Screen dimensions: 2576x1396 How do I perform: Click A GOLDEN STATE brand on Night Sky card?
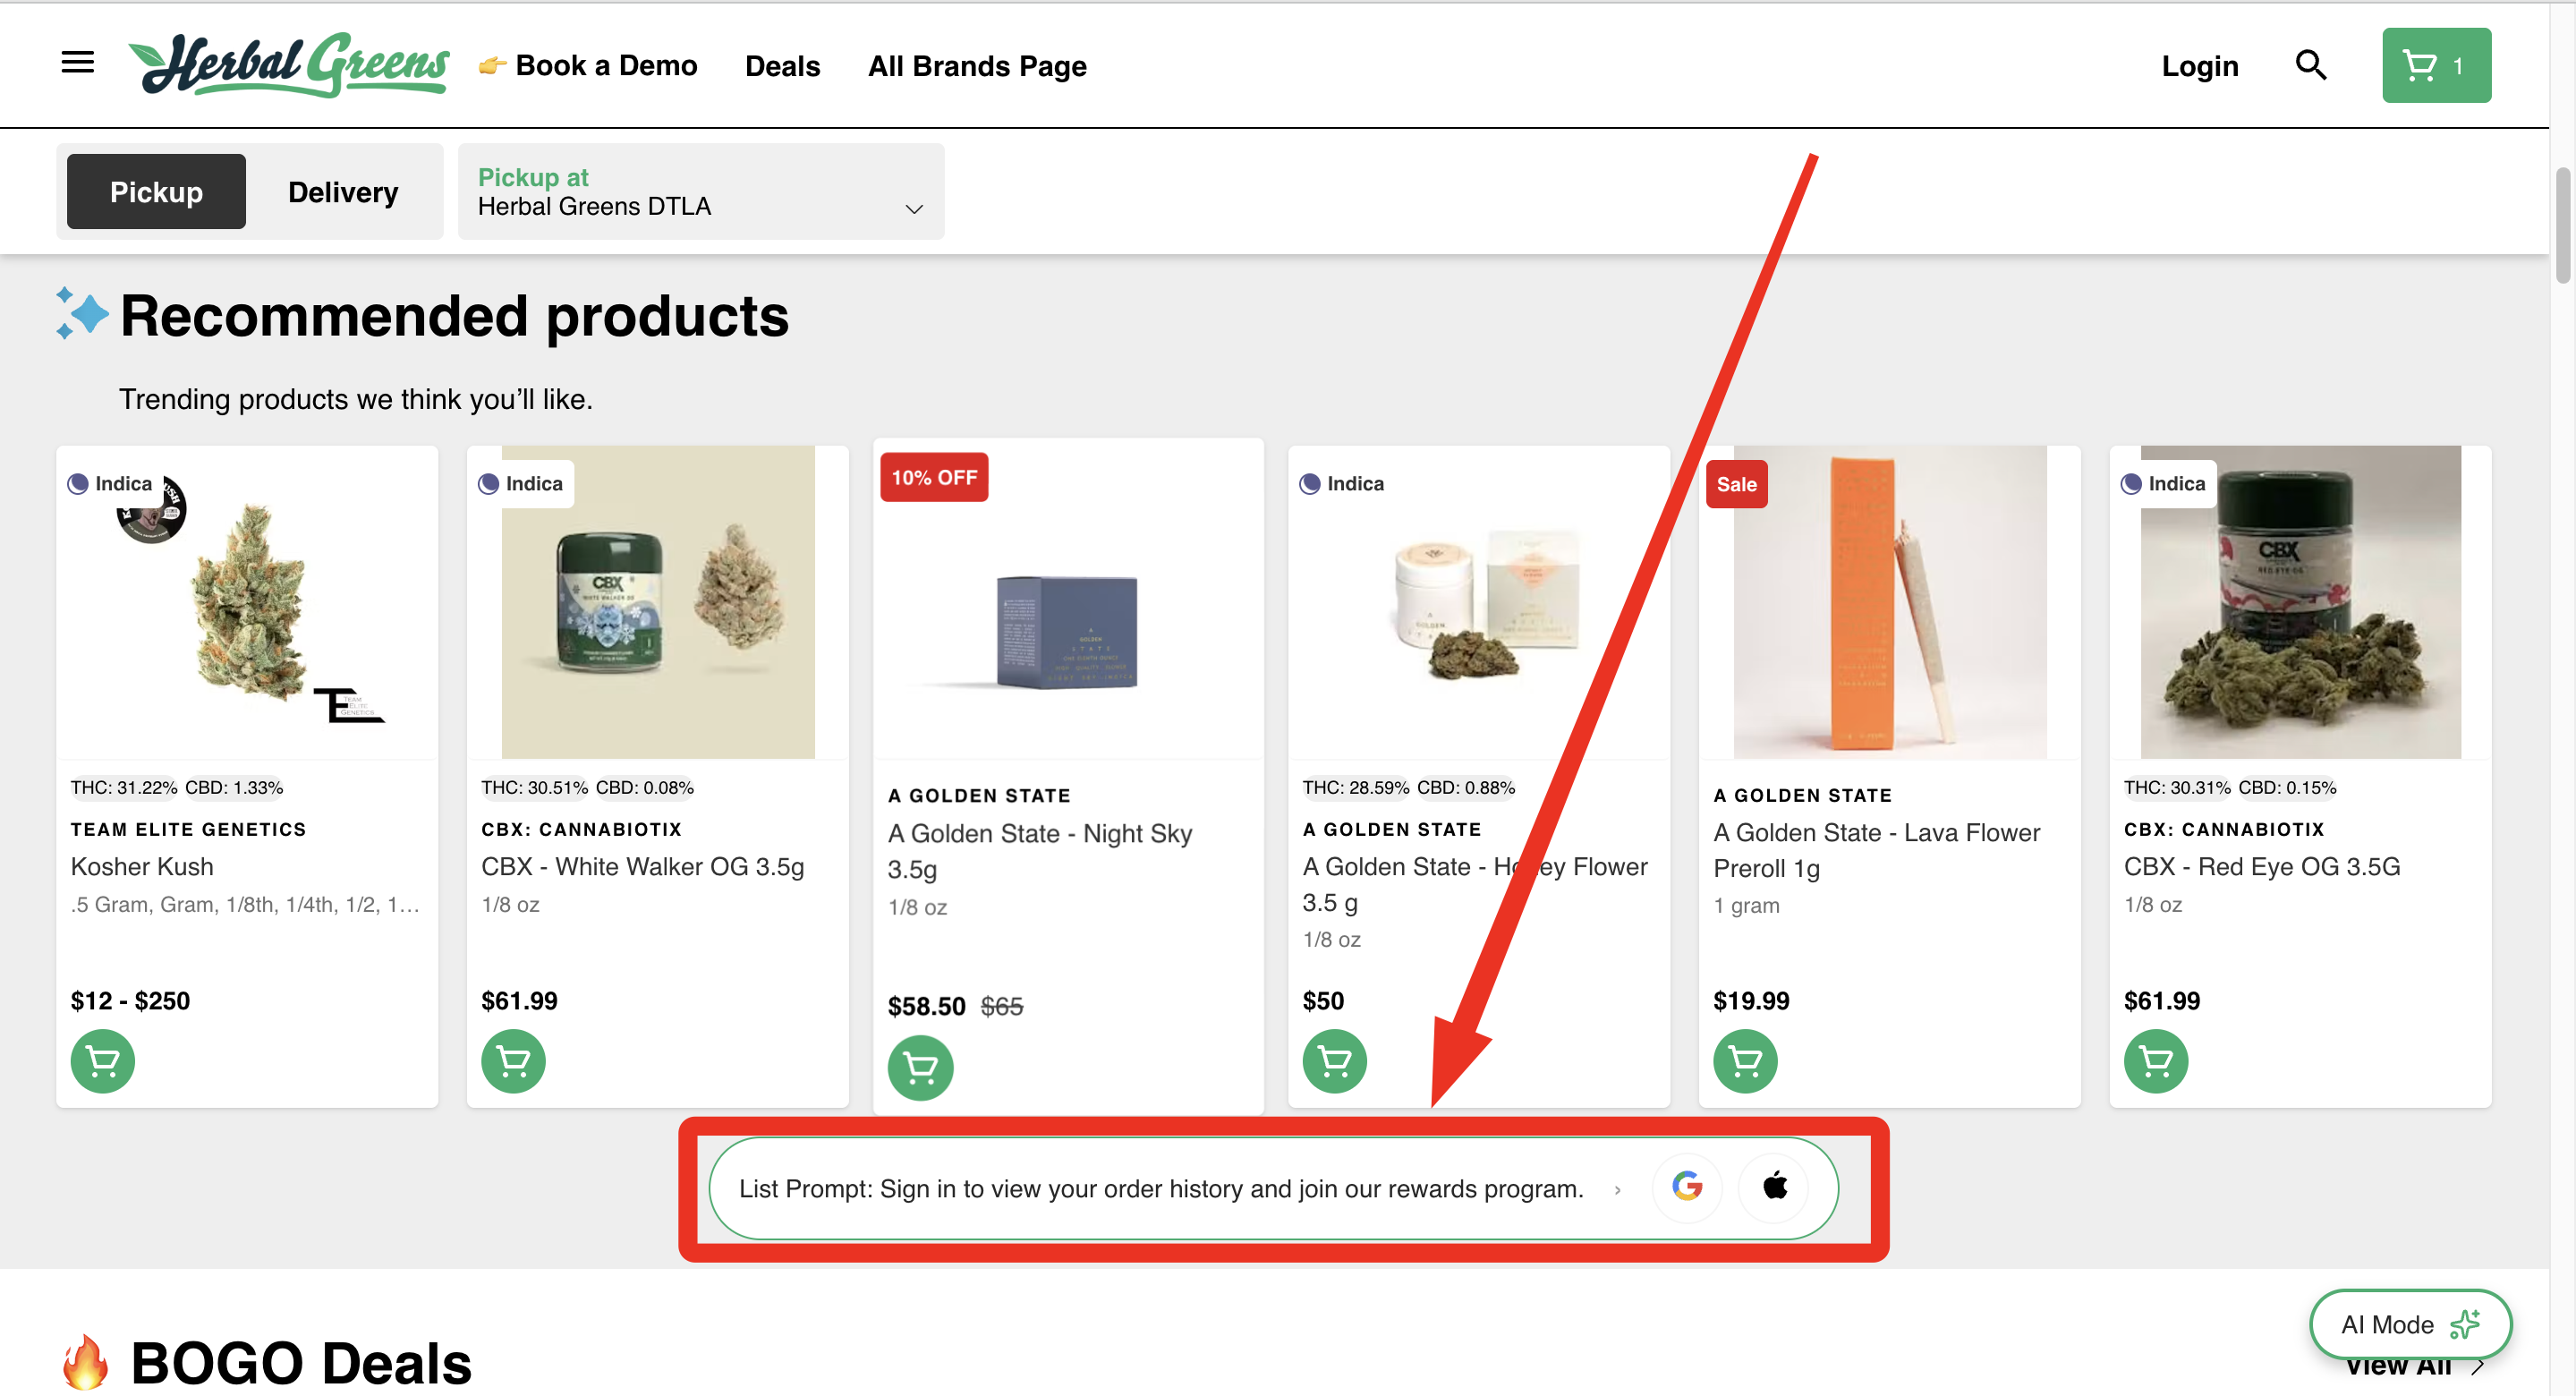click(979, 796)
